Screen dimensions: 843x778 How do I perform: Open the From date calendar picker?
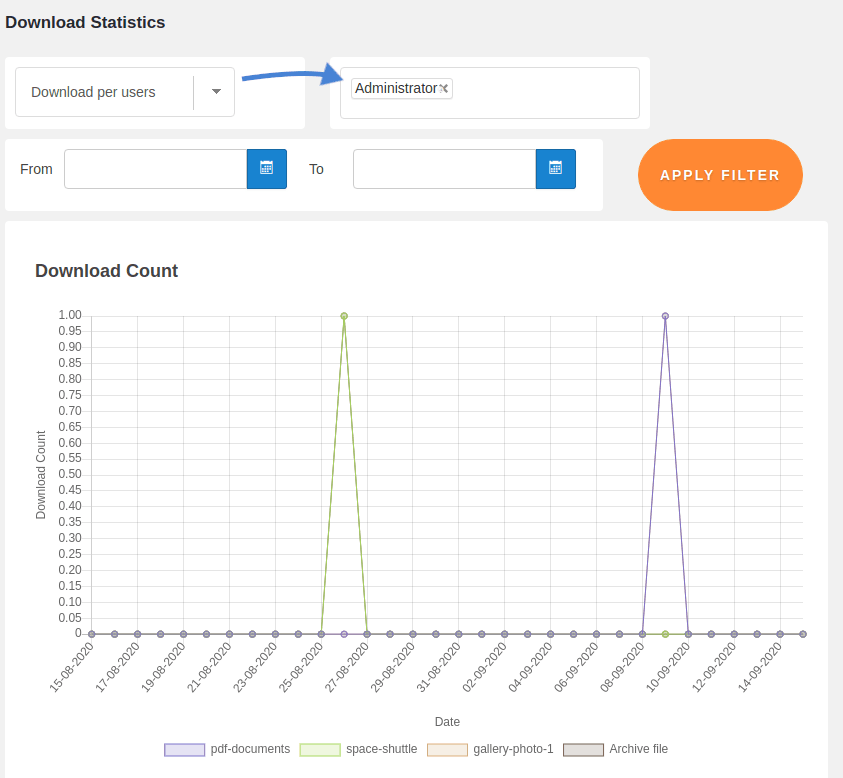266,169
